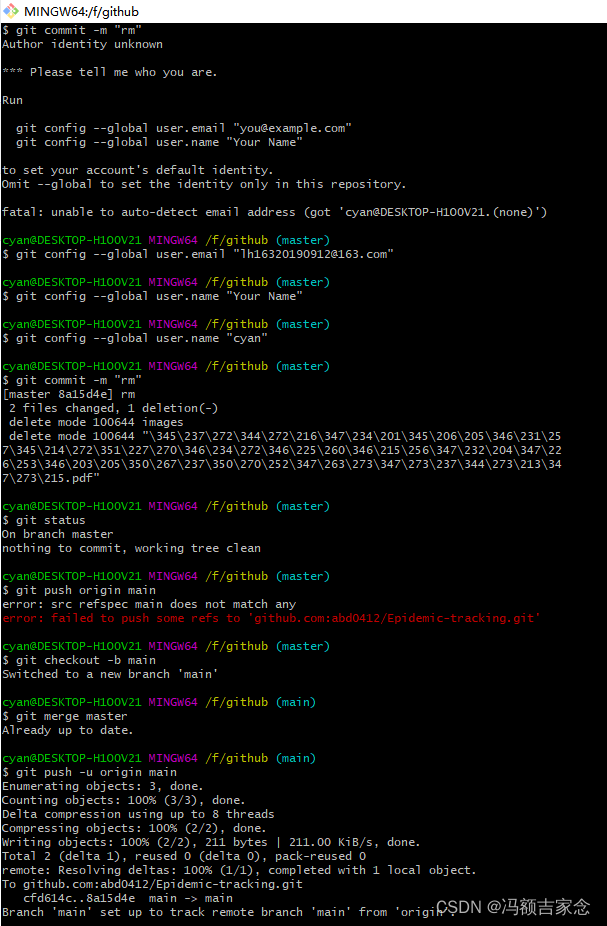Click the "On branch master" line
Image resolution: width=607 pixels, height=926 pixels.
coord(58,534)
